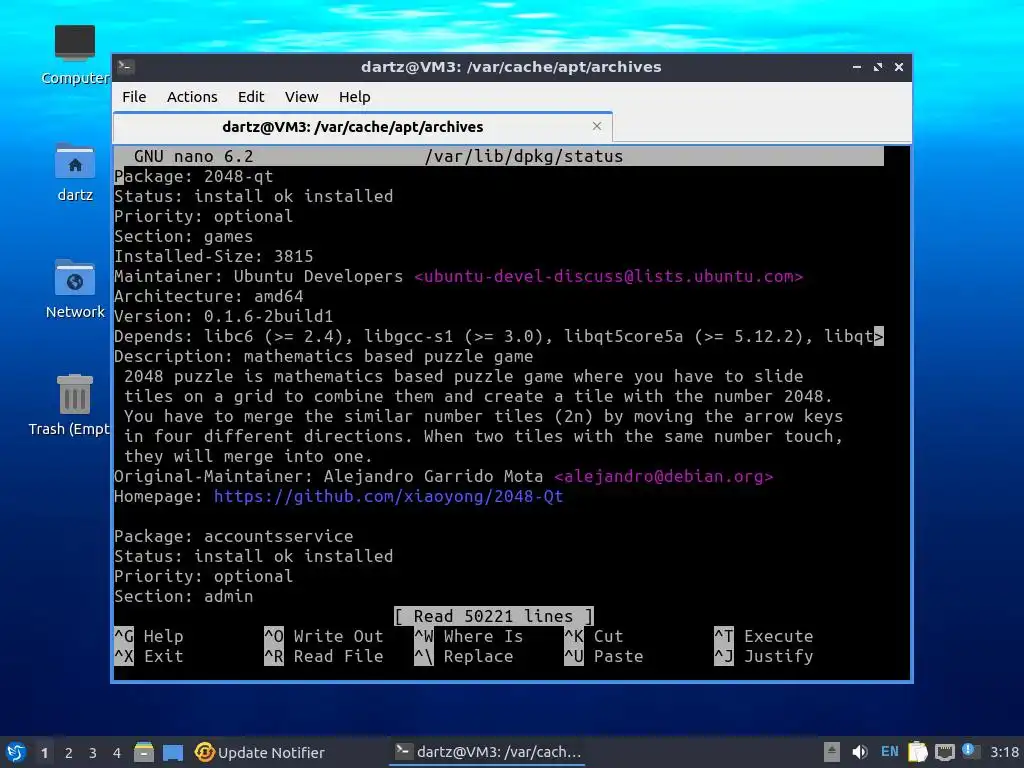Screen dimensions: 1024x768
Task: Switch to virtual desktop 3
Action: coord(93,753)
